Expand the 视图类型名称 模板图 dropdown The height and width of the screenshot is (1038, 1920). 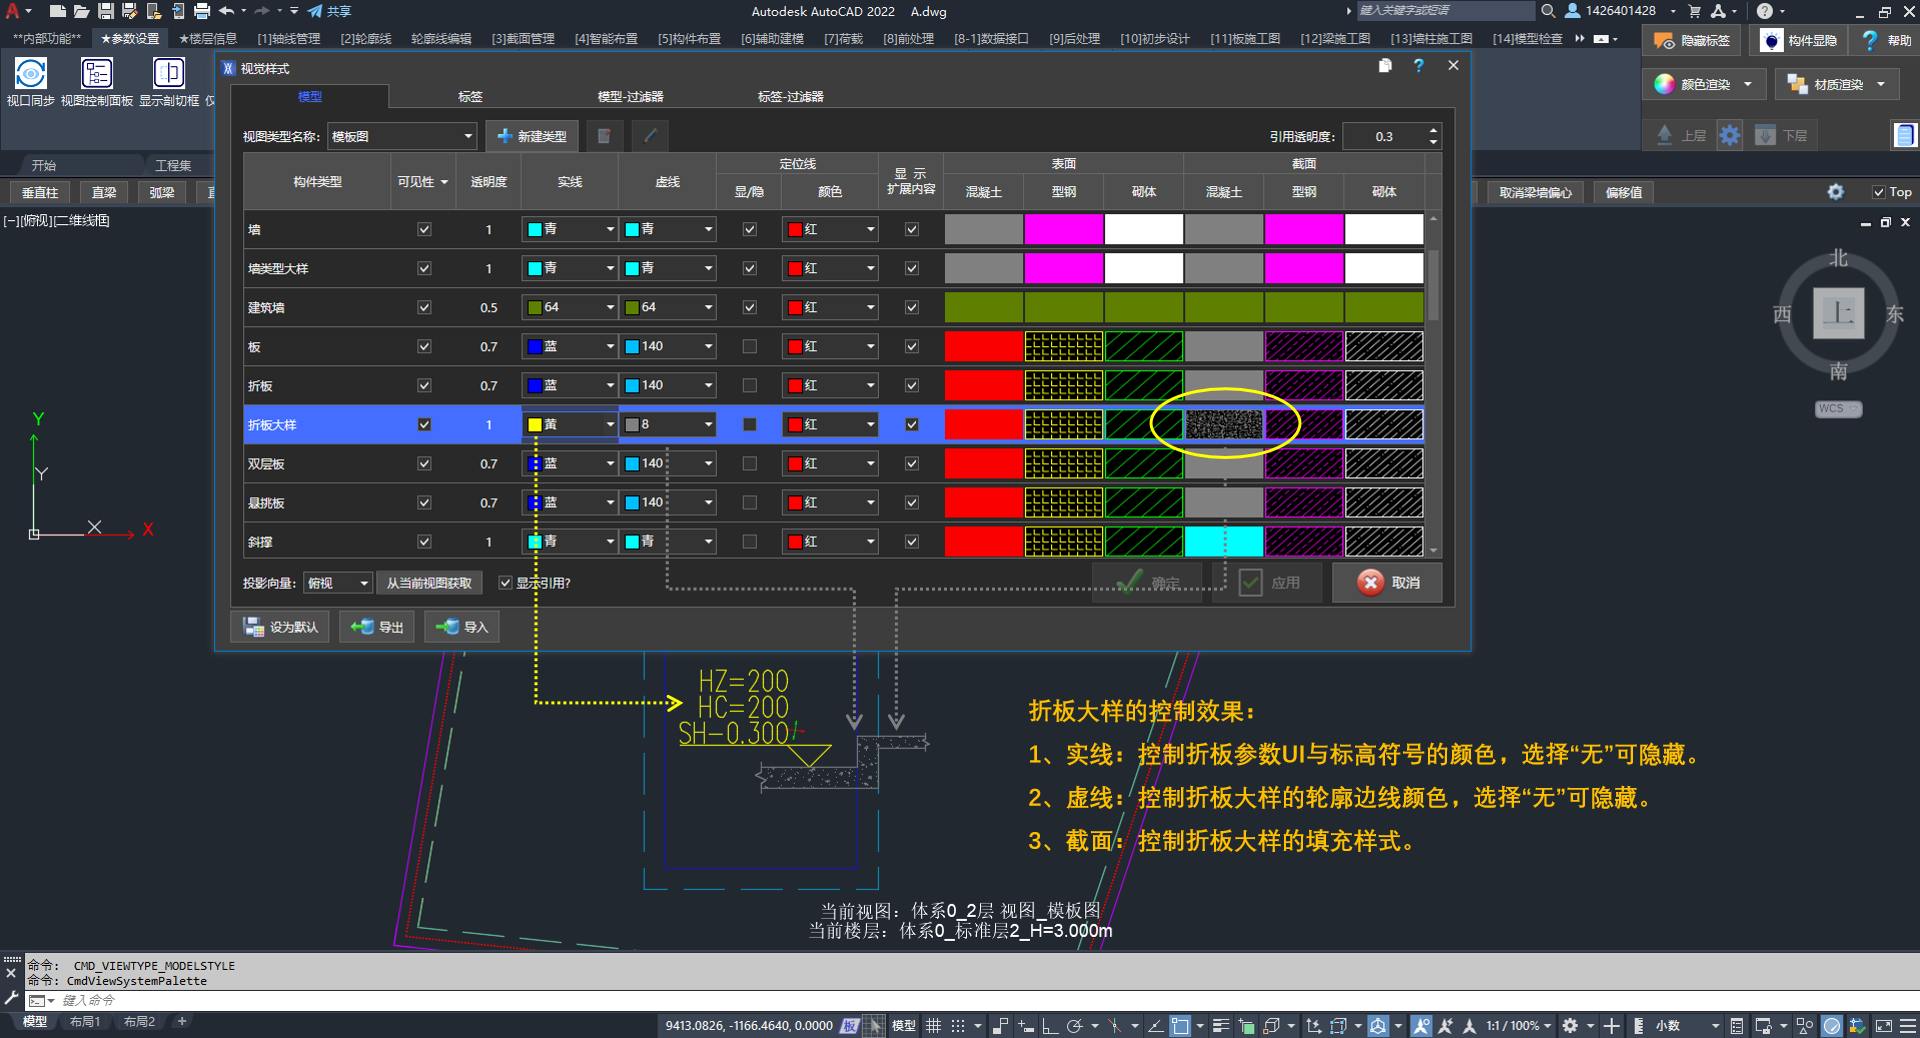coord(467,137)
